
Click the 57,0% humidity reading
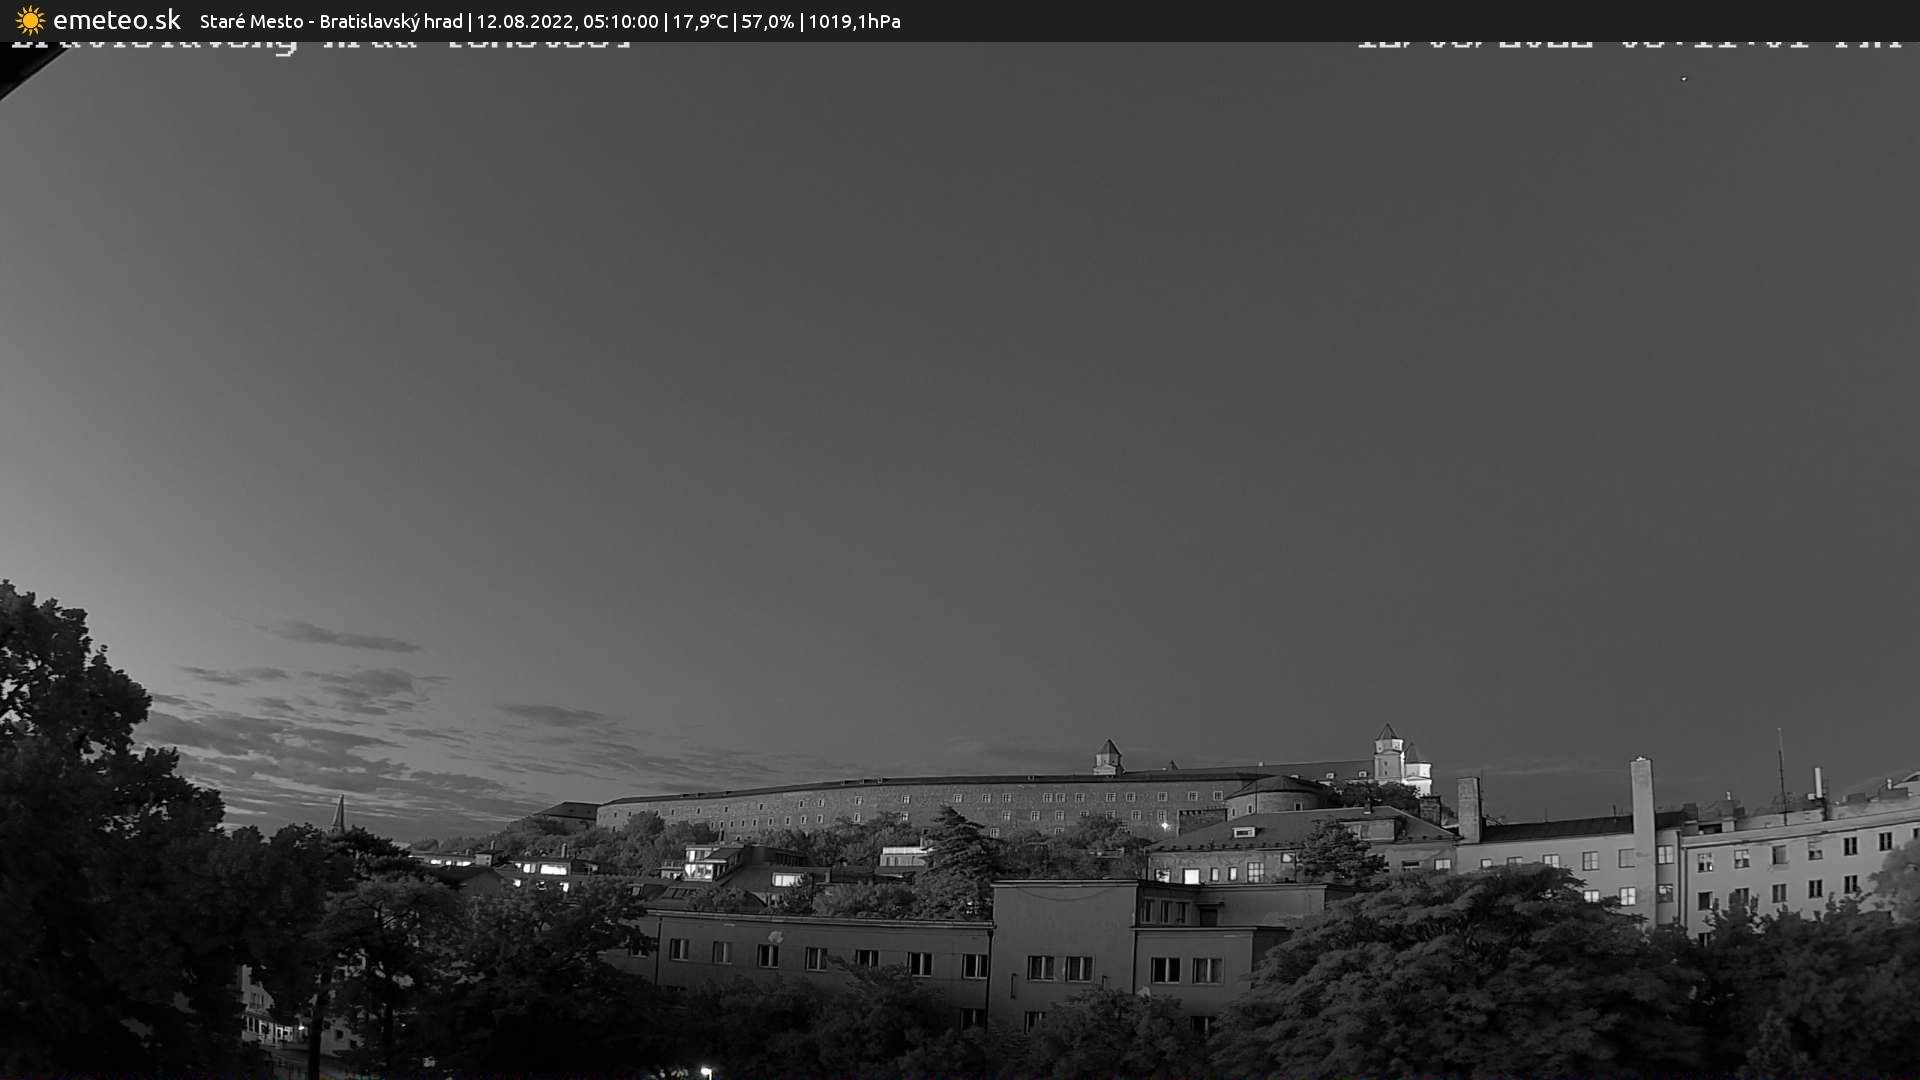767,21
